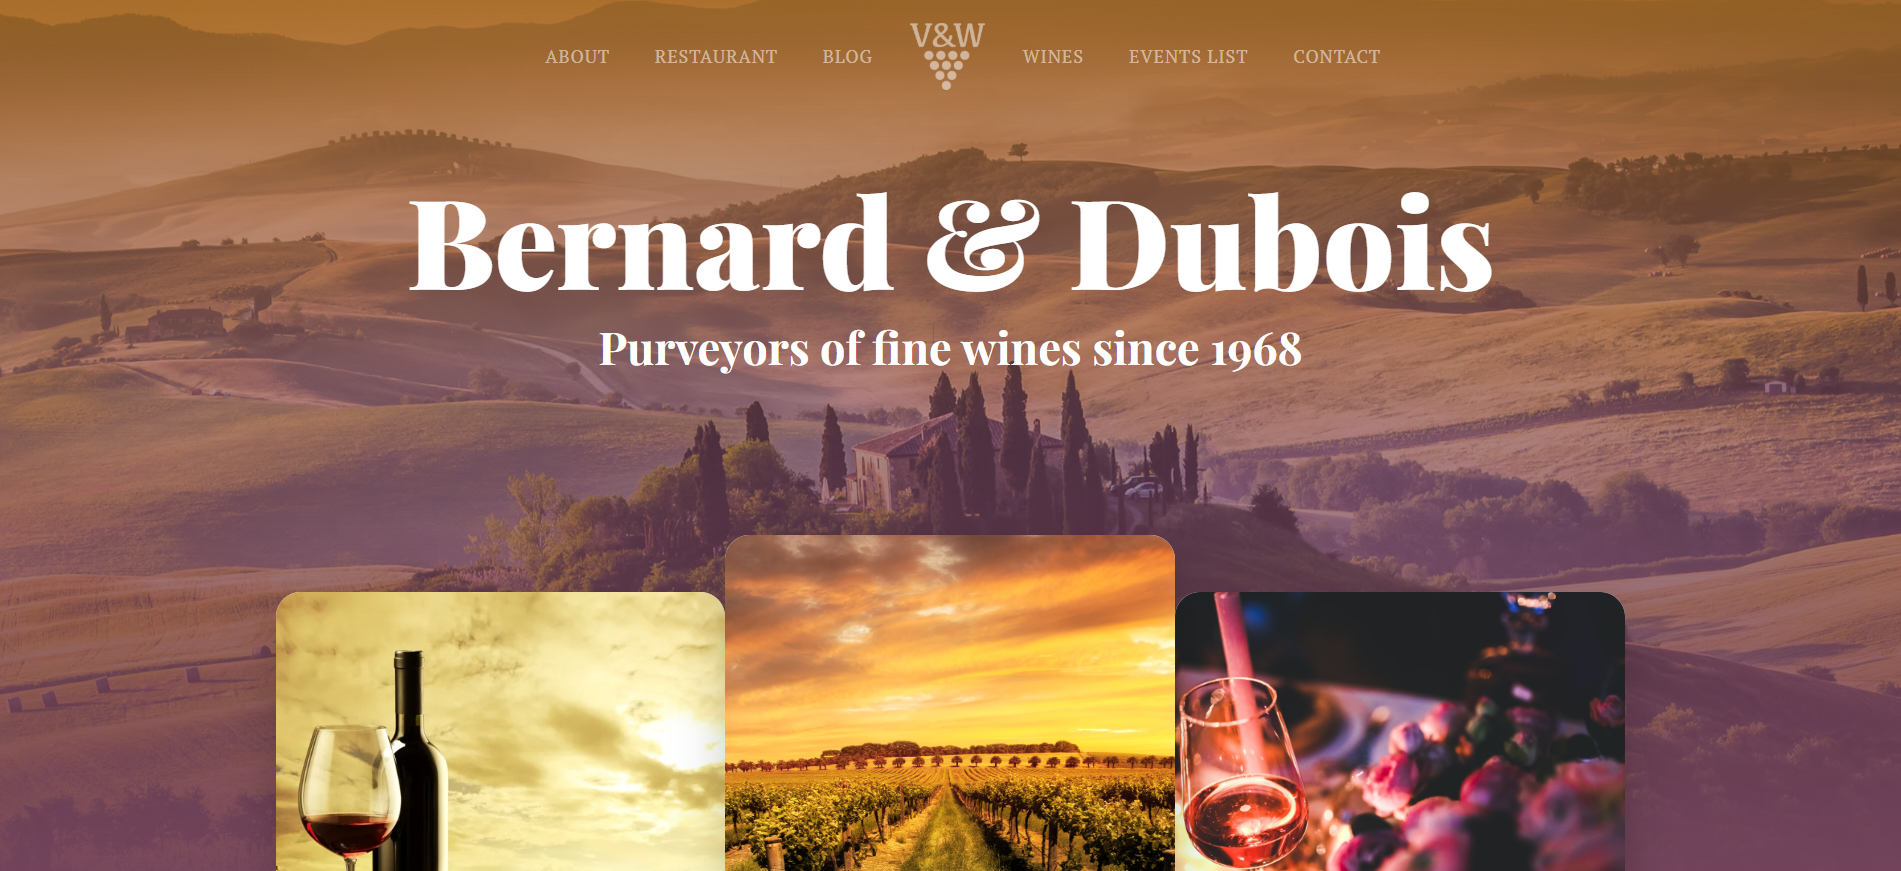Open the About page
The height and width of the screenshot is (871, 1901).
(577, 57)
